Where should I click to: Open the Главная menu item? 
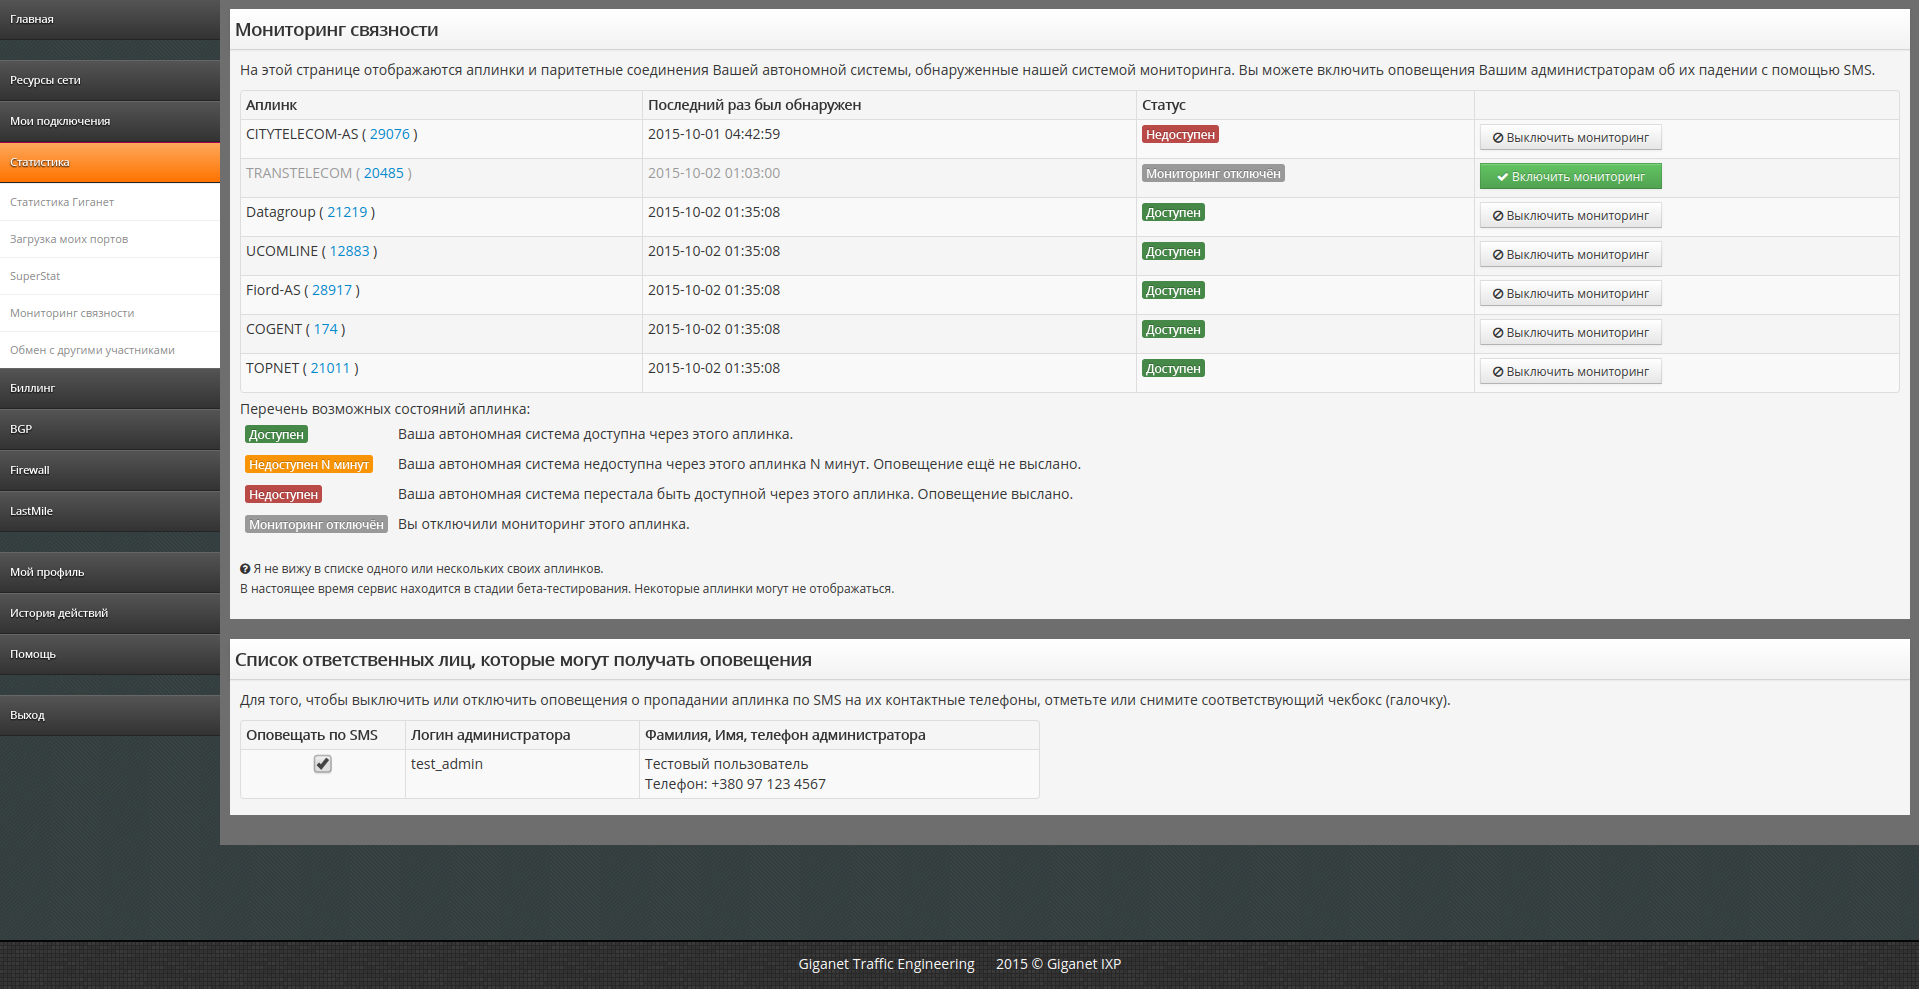click(110, 20)
